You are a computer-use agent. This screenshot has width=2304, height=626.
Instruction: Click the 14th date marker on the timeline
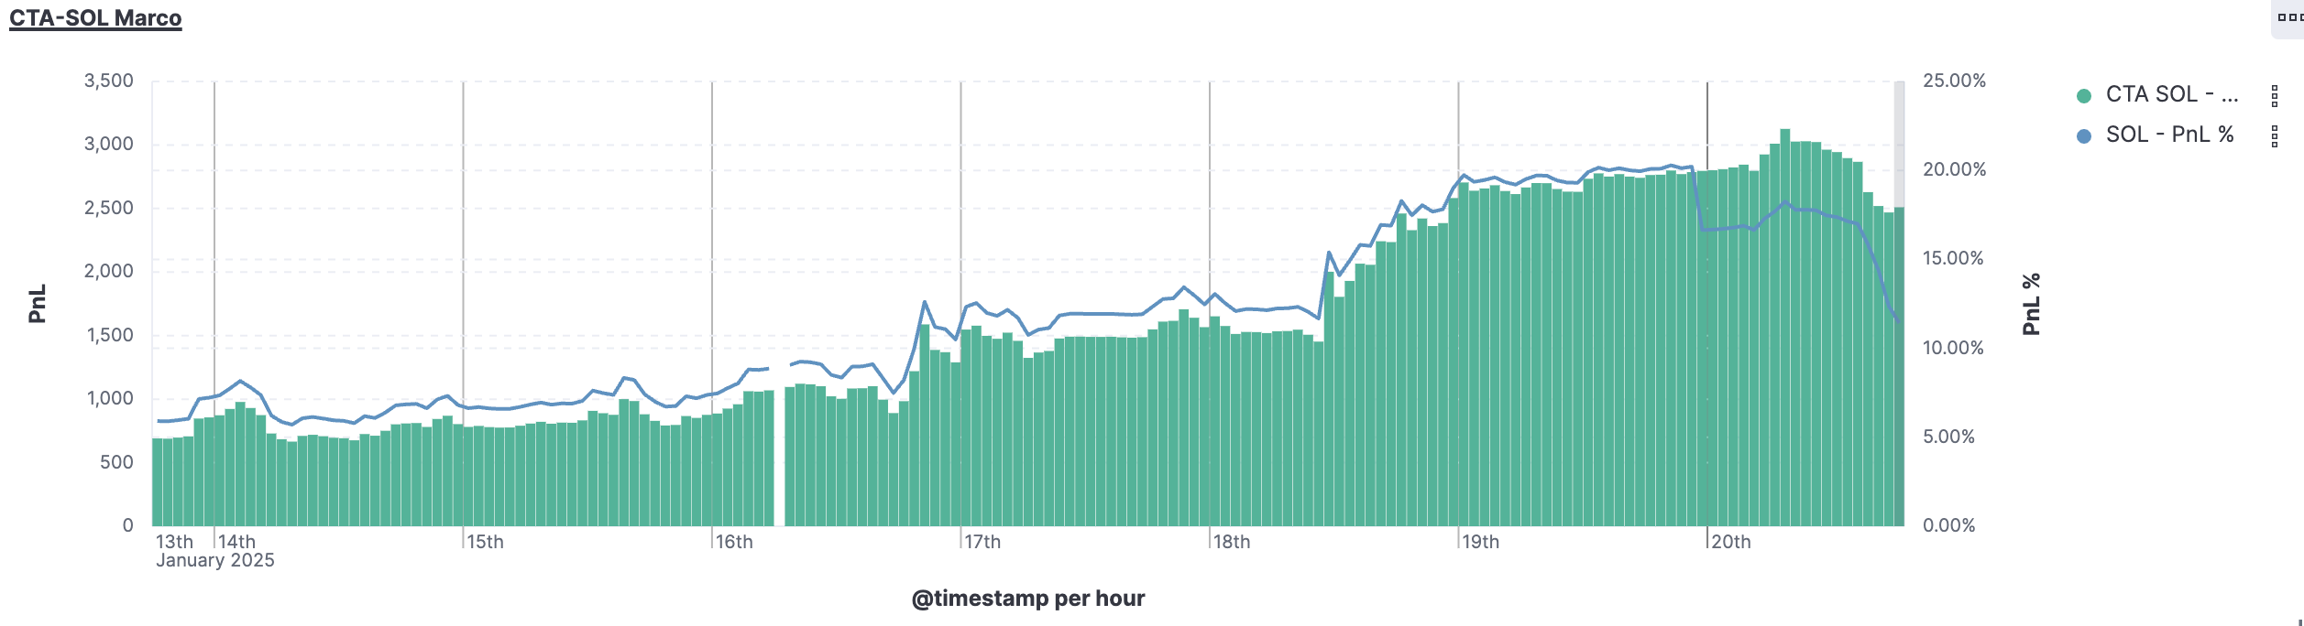(237, 541)
